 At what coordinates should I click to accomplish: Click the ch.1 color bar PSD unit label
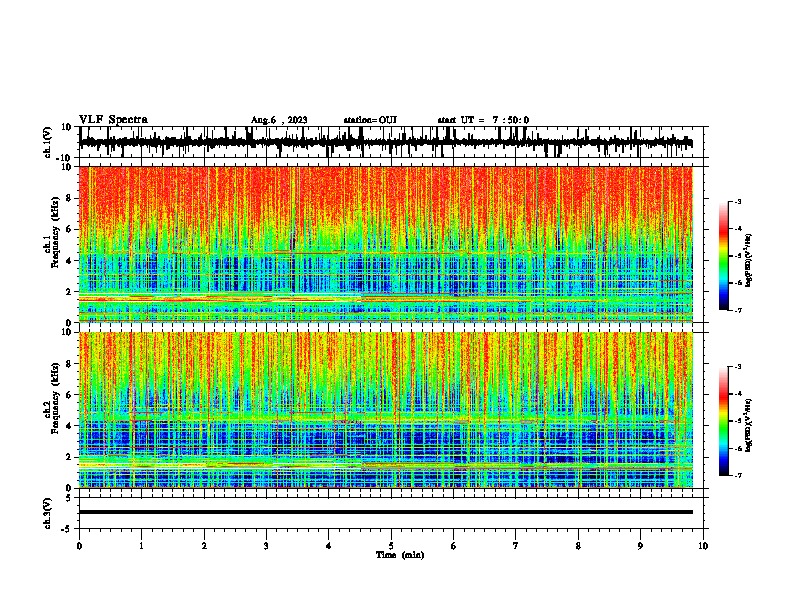748,261
